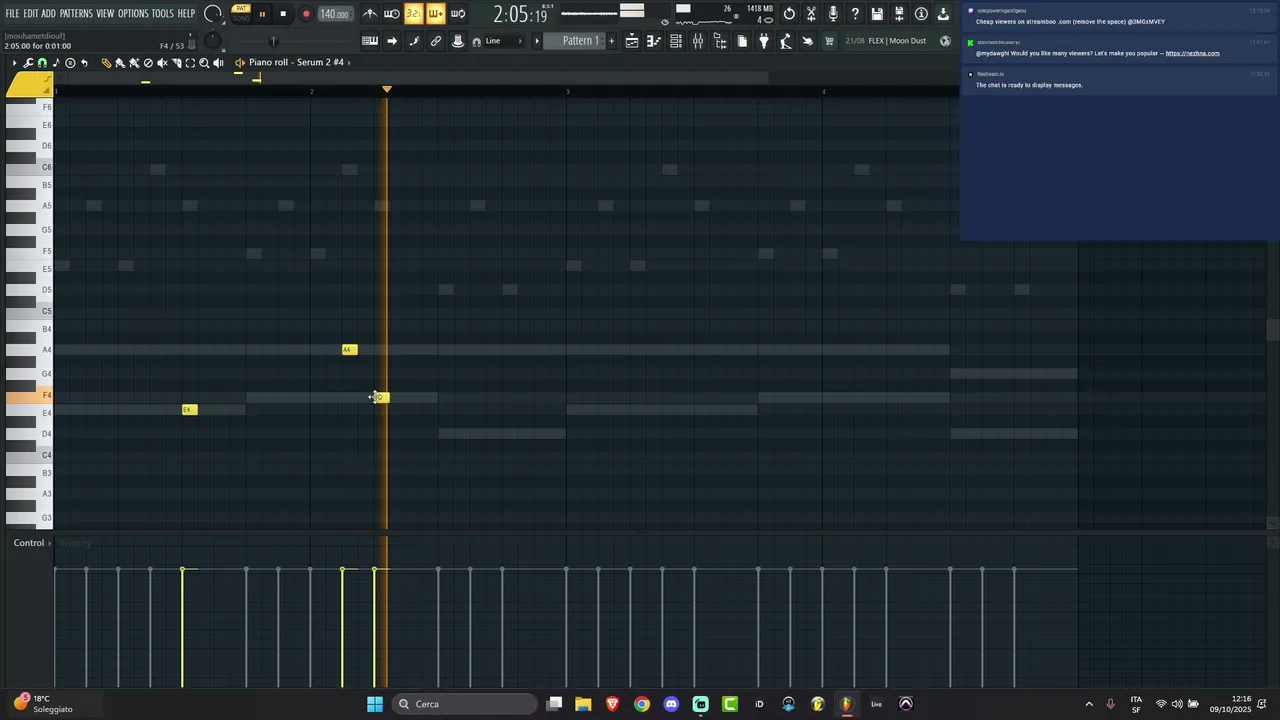Open the VIEW menu
This screenshot has height=720, width=1280.
pyautogui.click(x=105, y=14)
